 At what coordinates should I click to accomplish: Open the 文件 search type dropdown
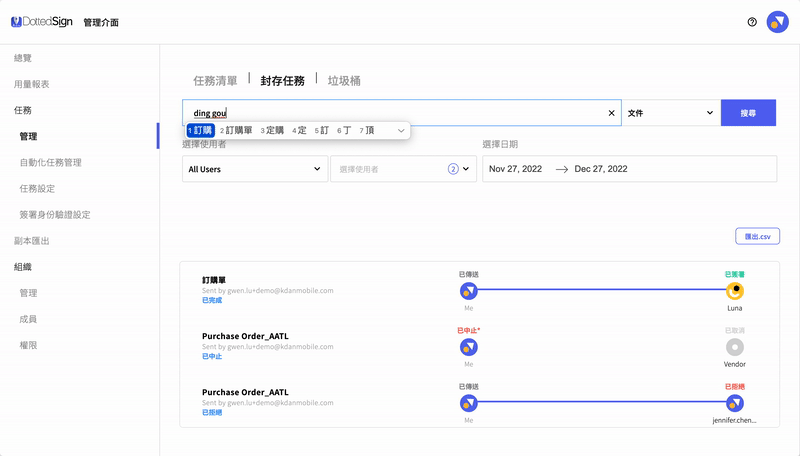(x=671, y=113)
